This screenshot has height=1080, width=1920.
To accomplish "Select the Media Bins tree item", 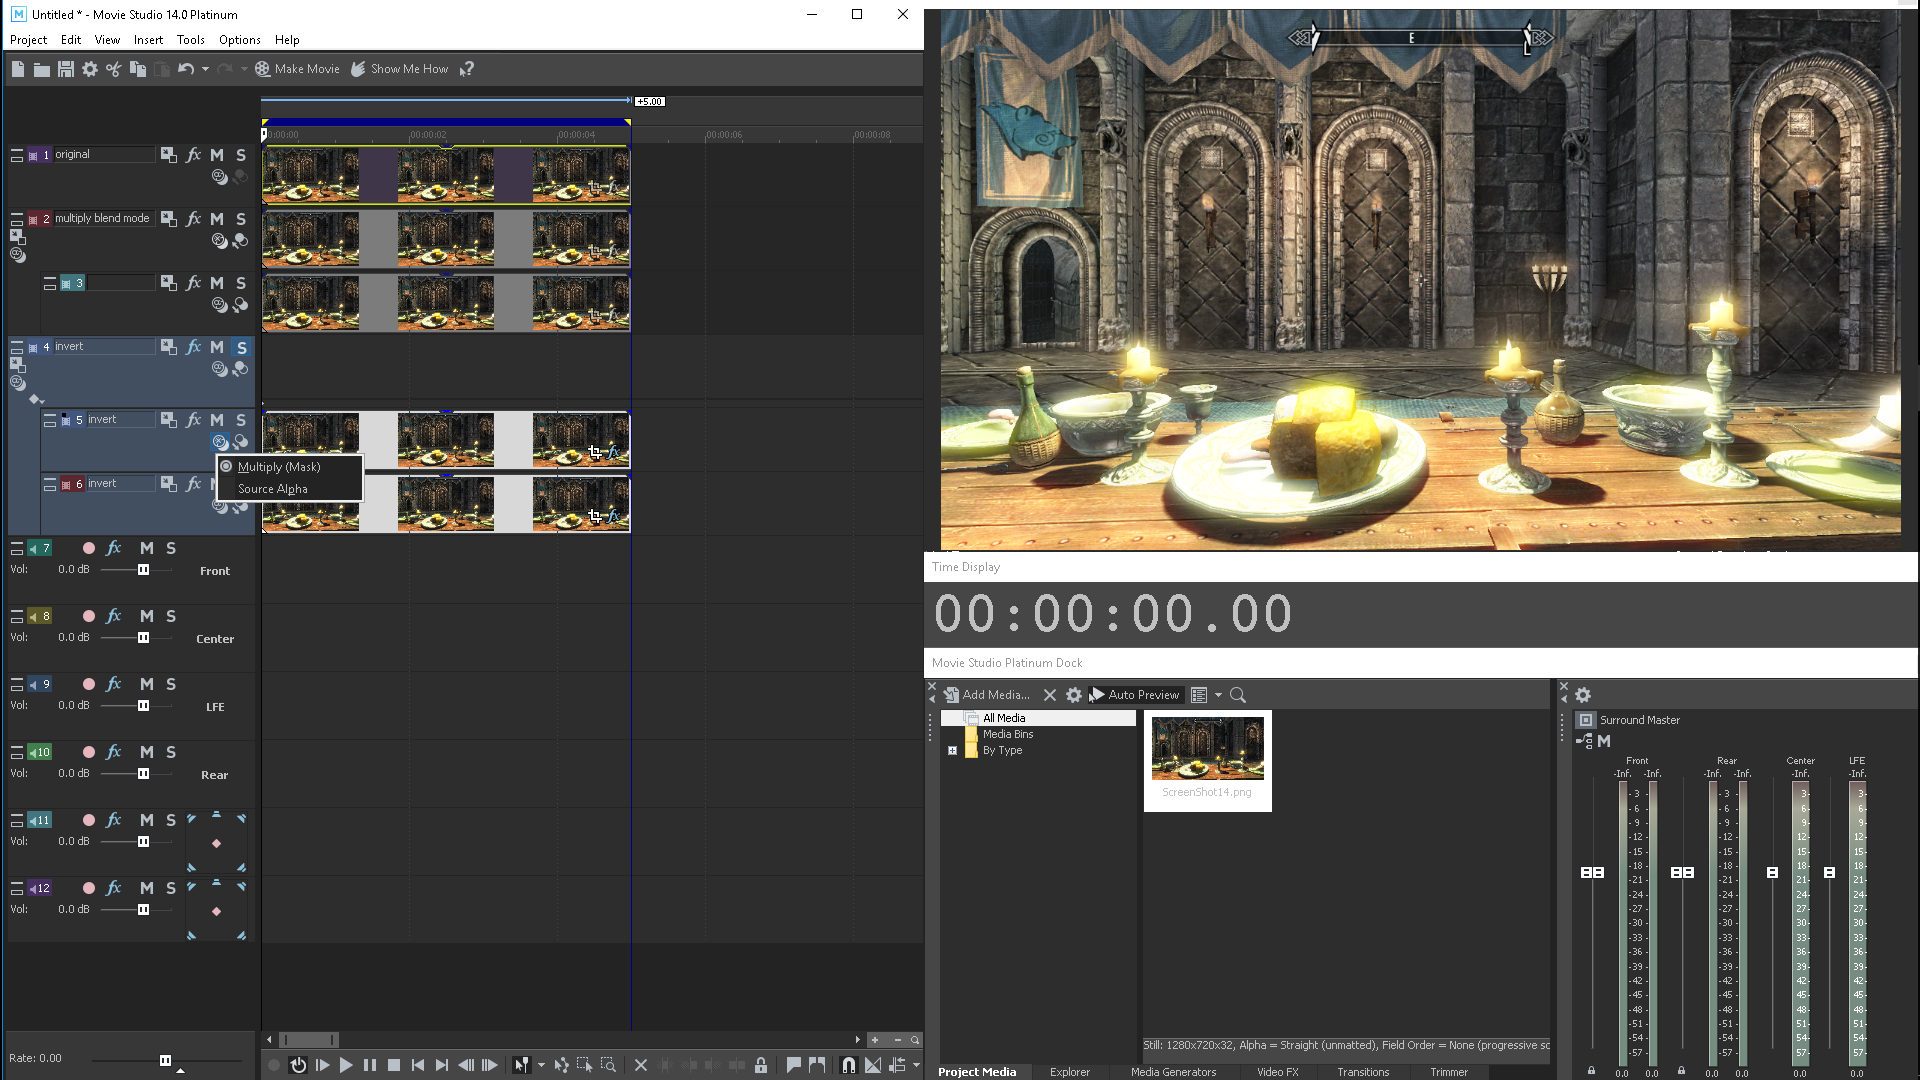I will 1008,734.
